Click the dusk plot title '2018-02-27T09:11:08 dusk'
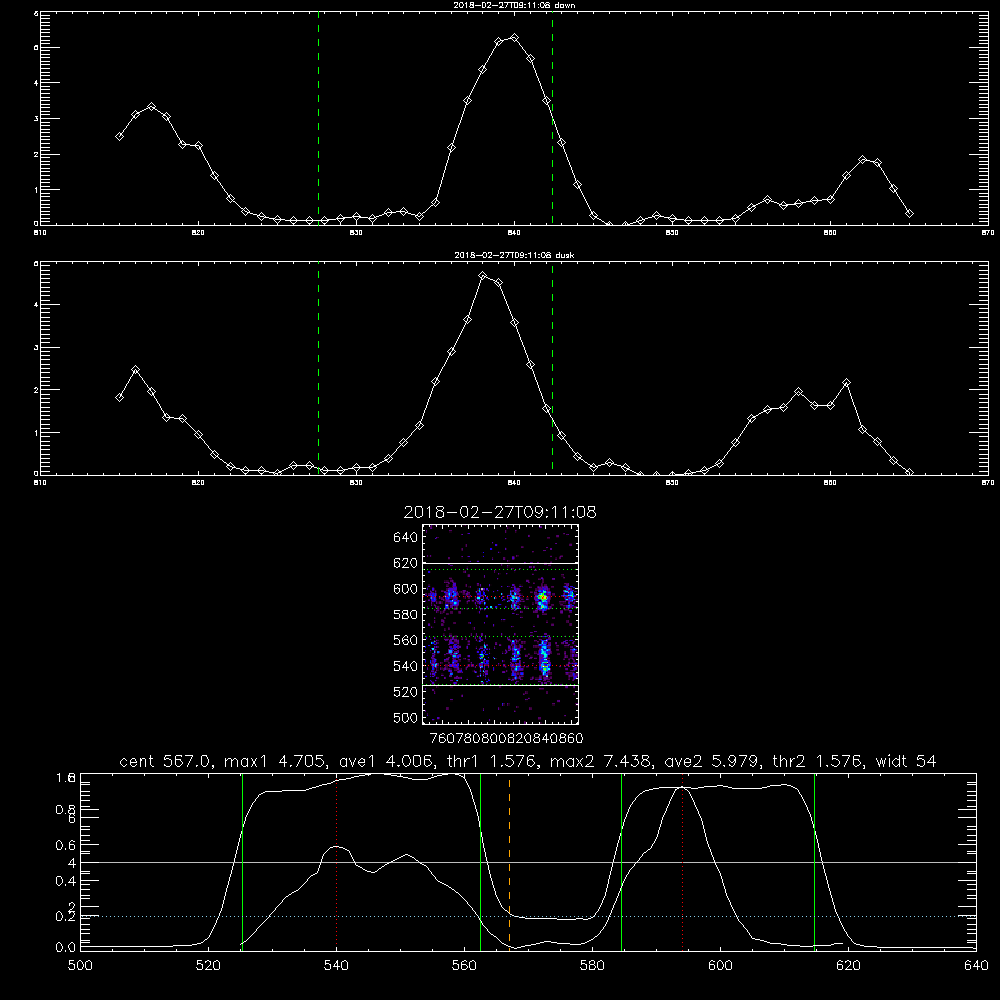 514,255
